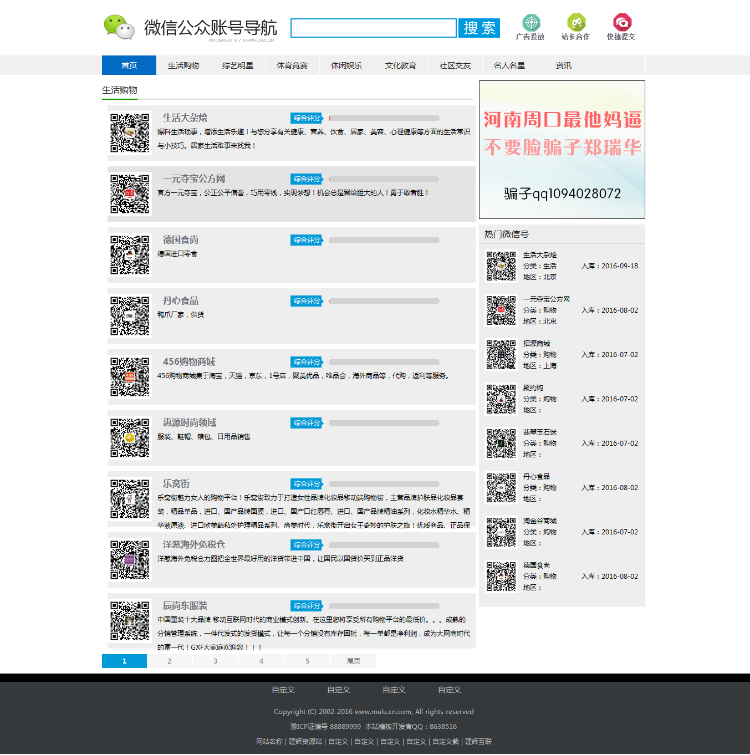Screen dimensions: 750x755
Task: Open the 资讯 navigation tab
Action: click(564, 65)
